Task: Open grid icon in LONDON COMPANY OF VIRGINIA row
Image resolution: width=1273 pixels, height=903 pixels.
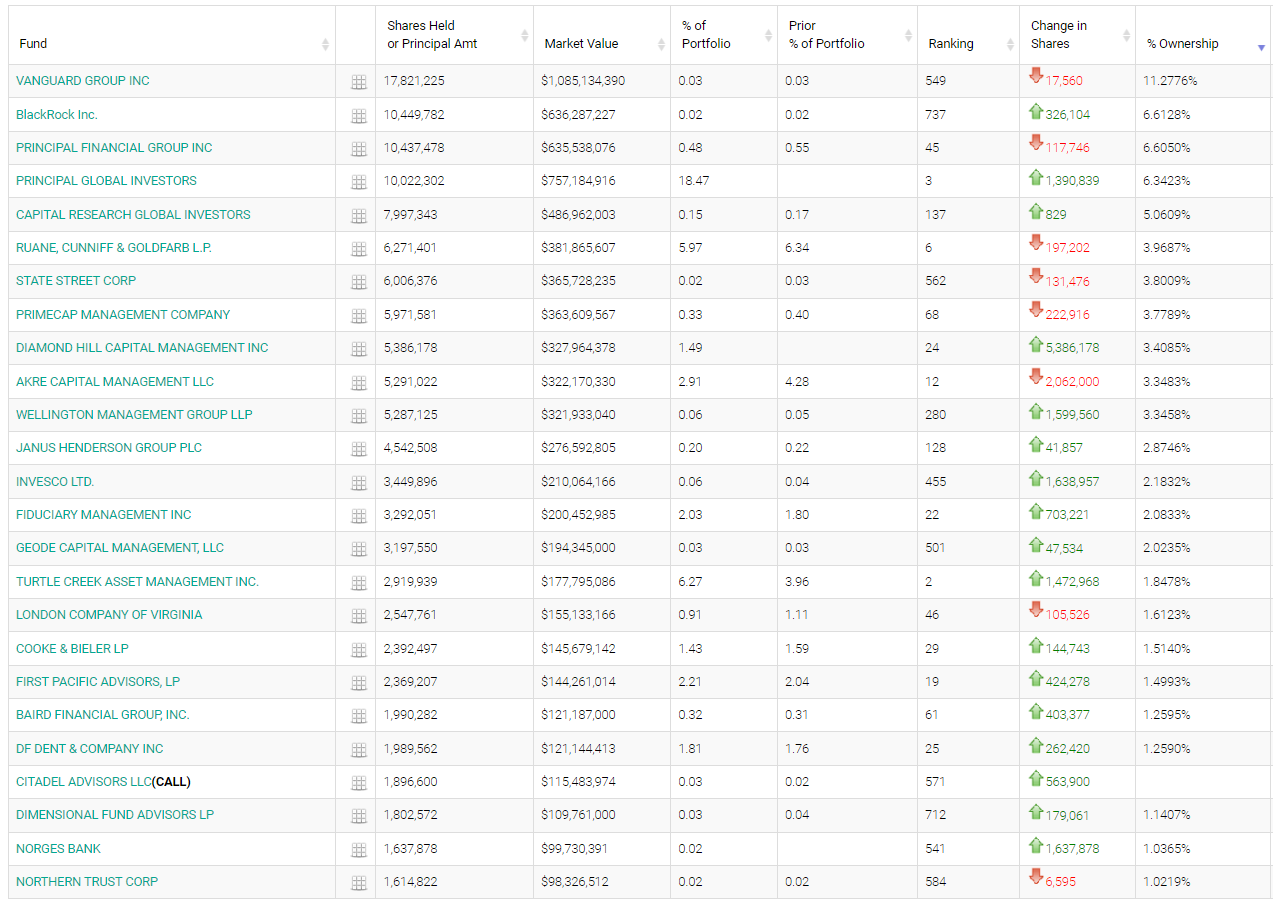Action: point(359,616)
